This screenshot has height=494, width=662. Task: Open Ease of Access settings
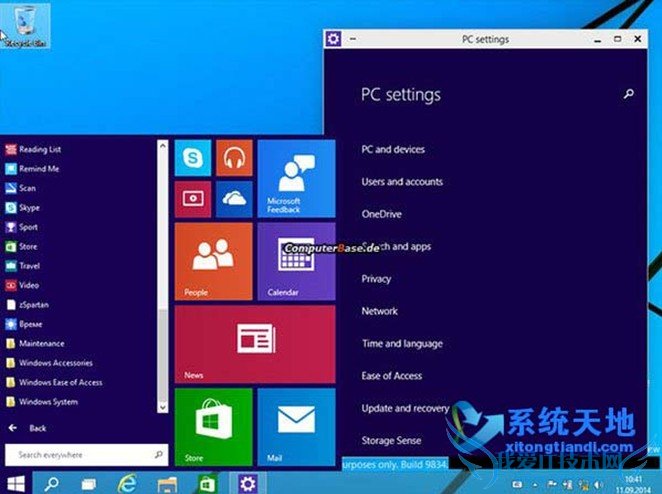[392, 376]
